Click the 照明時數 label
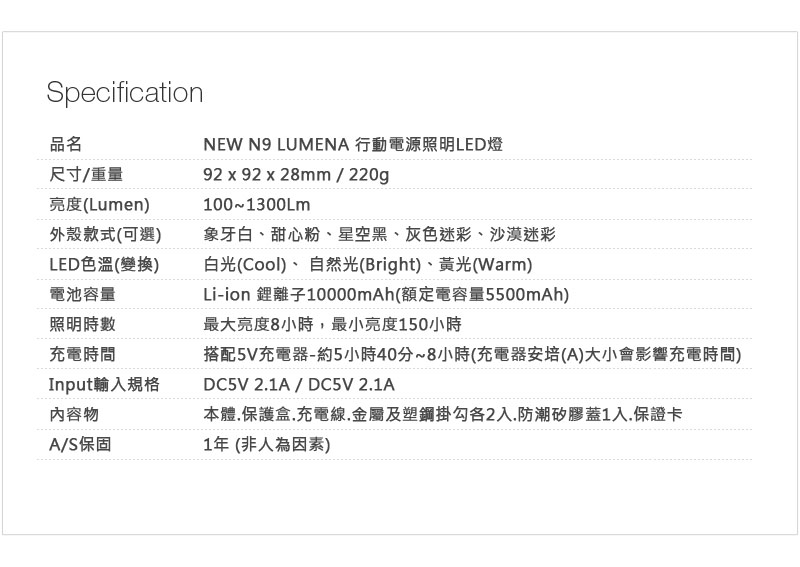Image resolution: width=800 pixels, height=567 pixels. tap(82, 324)
